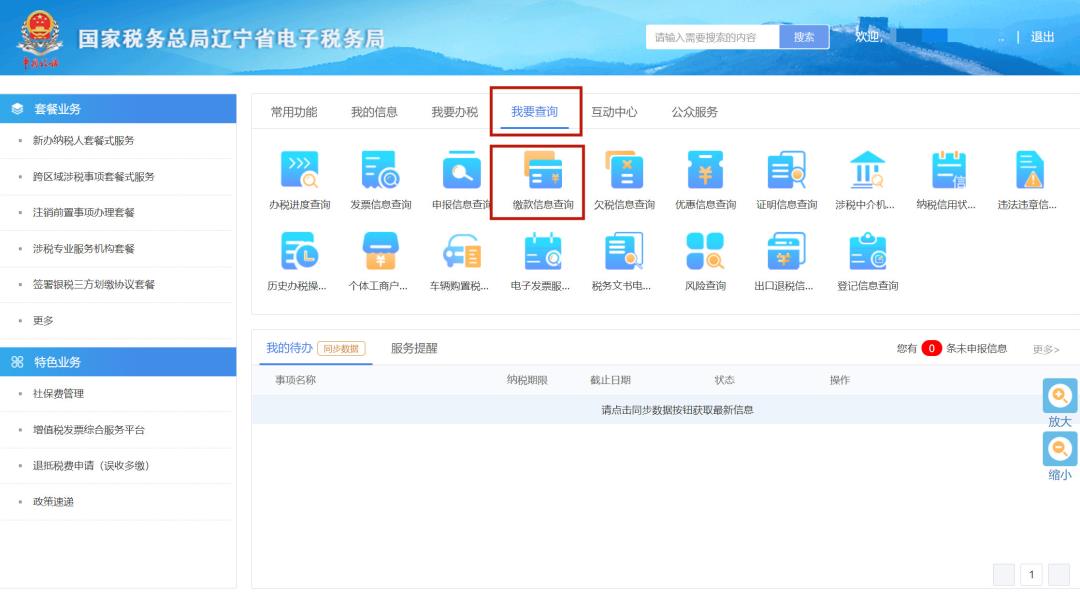Open the 优惠信息查询 icon
1080x600 pixels.
click(x=705, y=171)
